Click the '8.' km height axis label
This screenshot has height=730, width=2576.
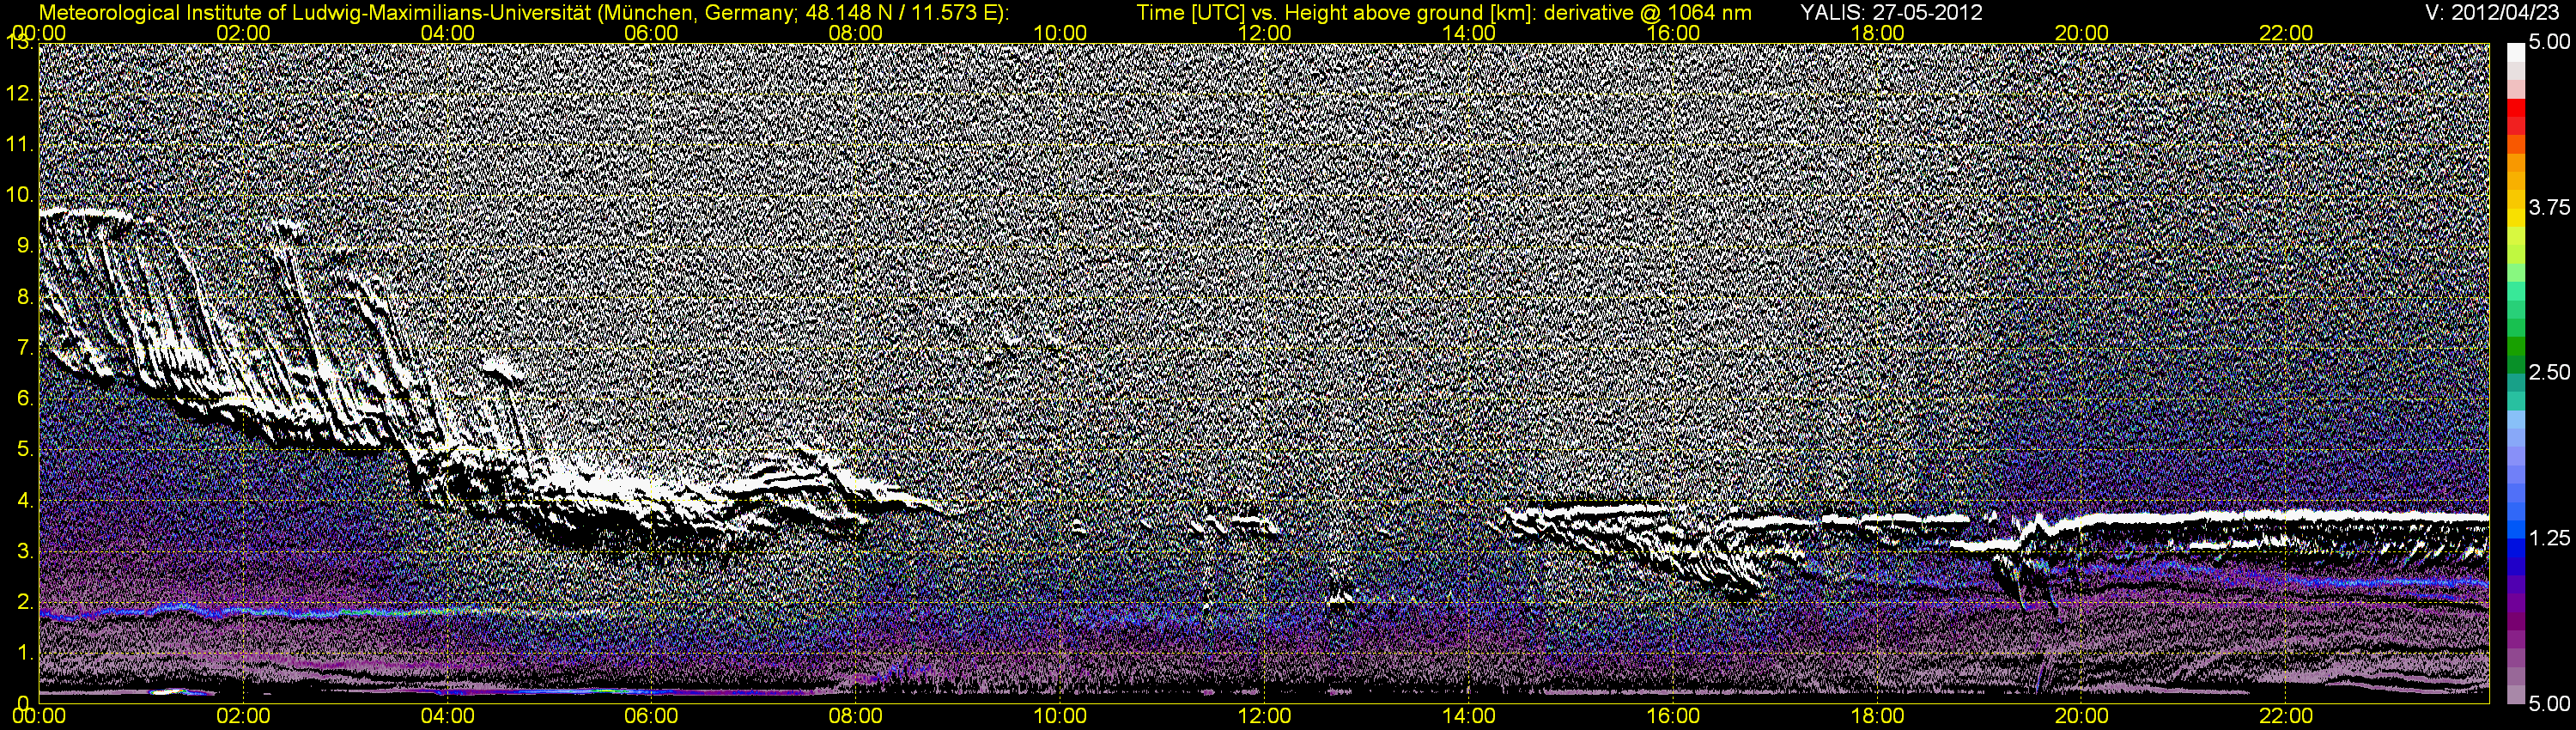(26, 296)
